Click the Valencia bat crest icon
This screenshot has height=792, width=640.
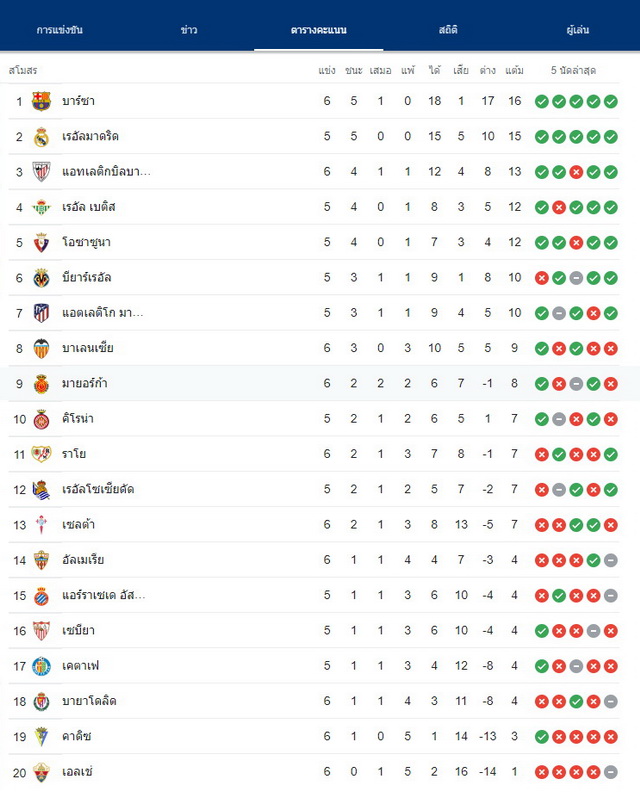[x=41, y=348]
